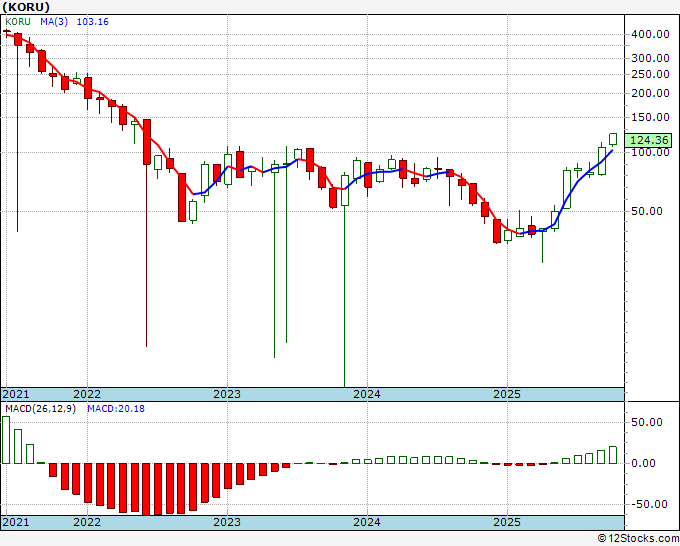Click the 12Stocks.com copyright link
Viewport: 680px width, 546px height.
(x=638, y=539)
